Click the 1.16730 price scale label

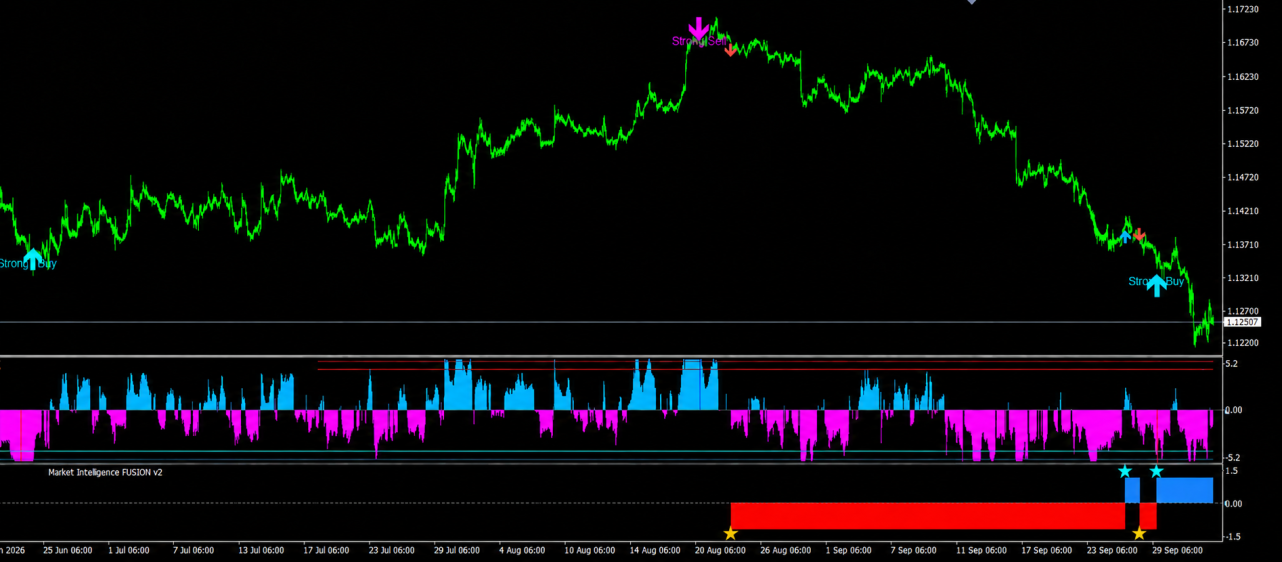pyautogui.click(x=1243, y=43)
